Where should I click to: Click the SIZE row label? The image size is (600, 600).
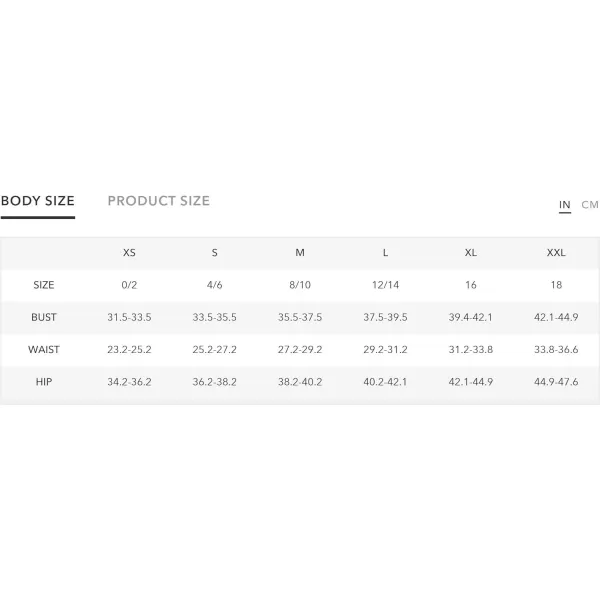coord(44,285)
